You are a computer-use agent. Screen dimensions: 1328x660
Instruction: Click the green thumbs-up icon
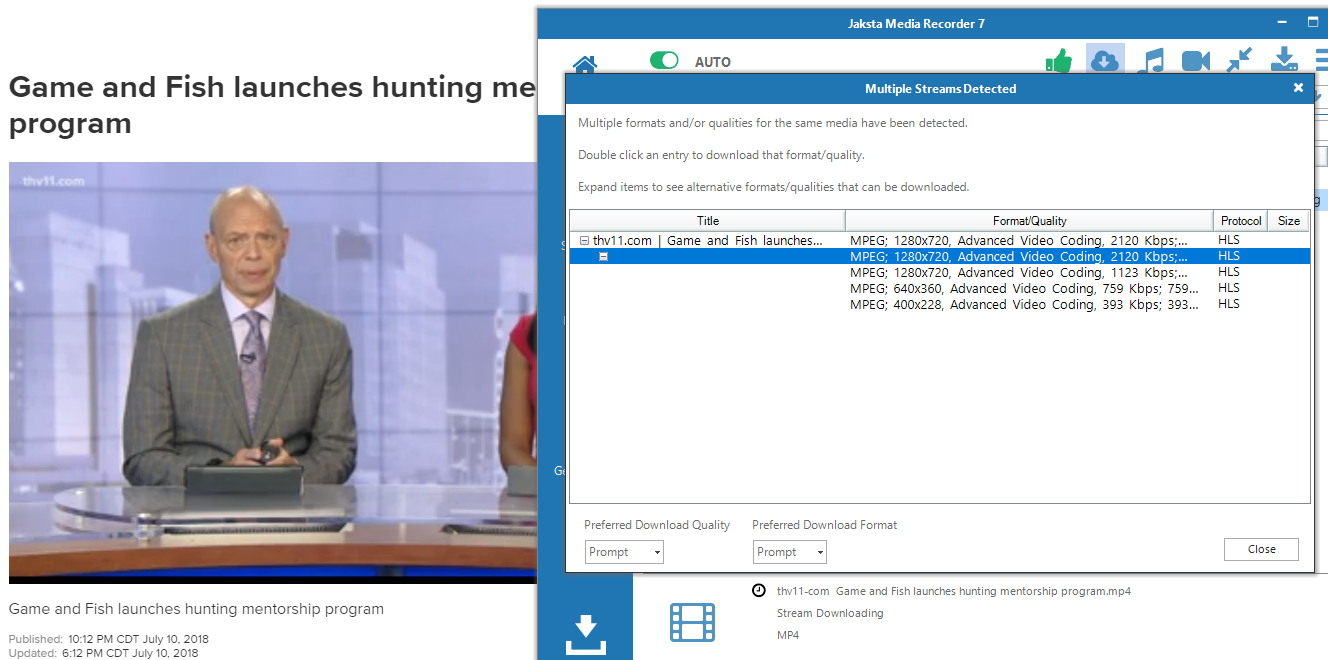1058,61
